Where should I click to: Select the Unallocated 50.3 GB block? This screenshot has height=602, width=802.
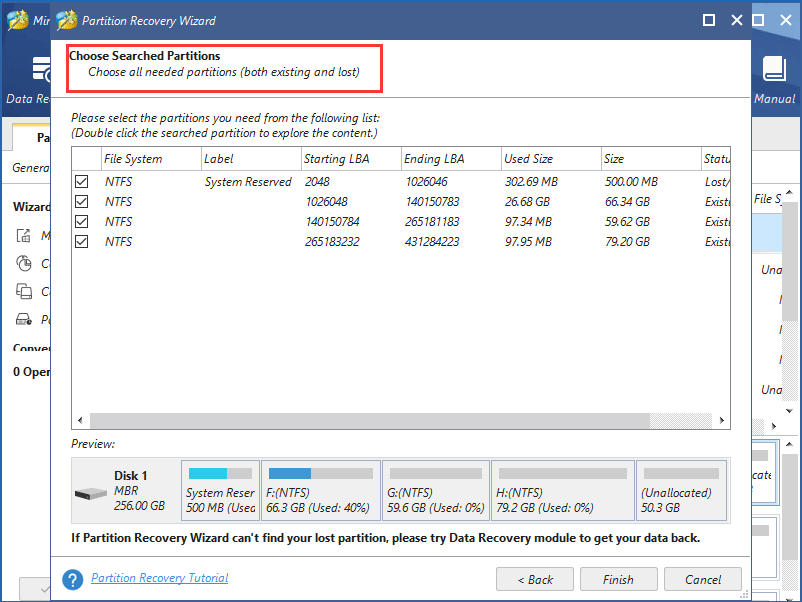pyautogui.click(x=681, y=490)
